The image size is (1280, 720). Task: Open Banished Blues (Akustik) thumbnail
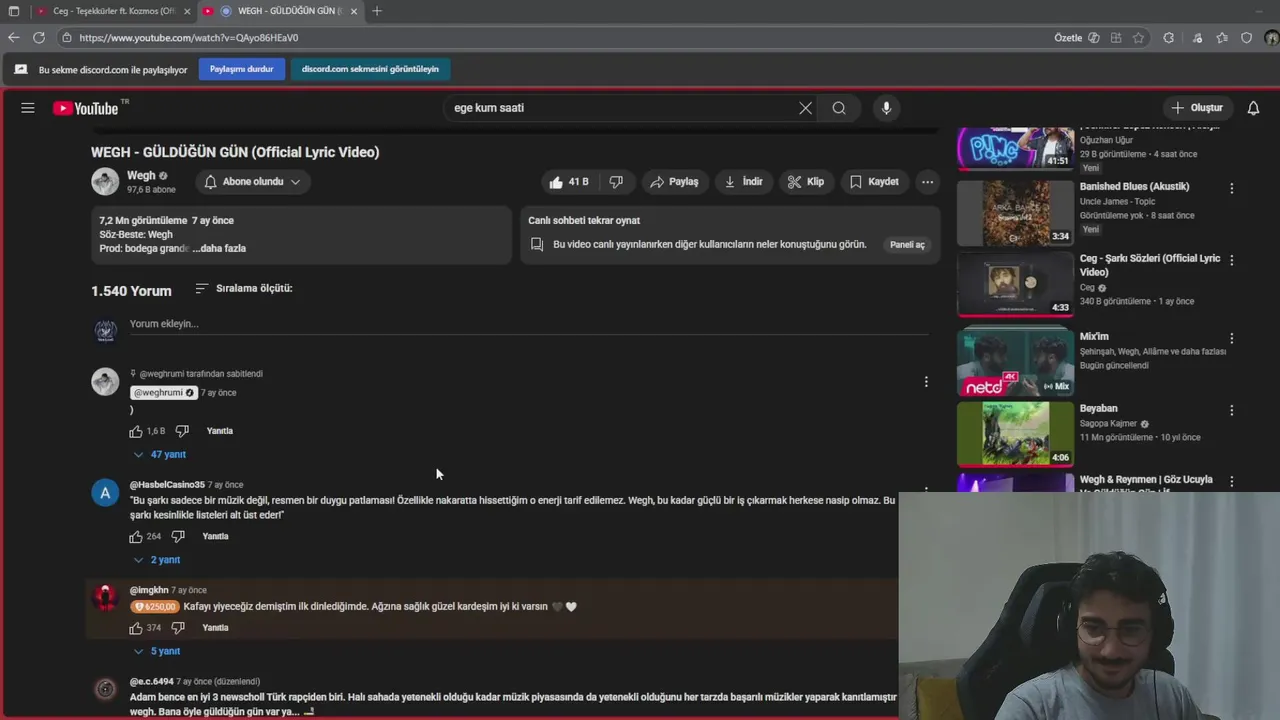[x=1016, y=212]
